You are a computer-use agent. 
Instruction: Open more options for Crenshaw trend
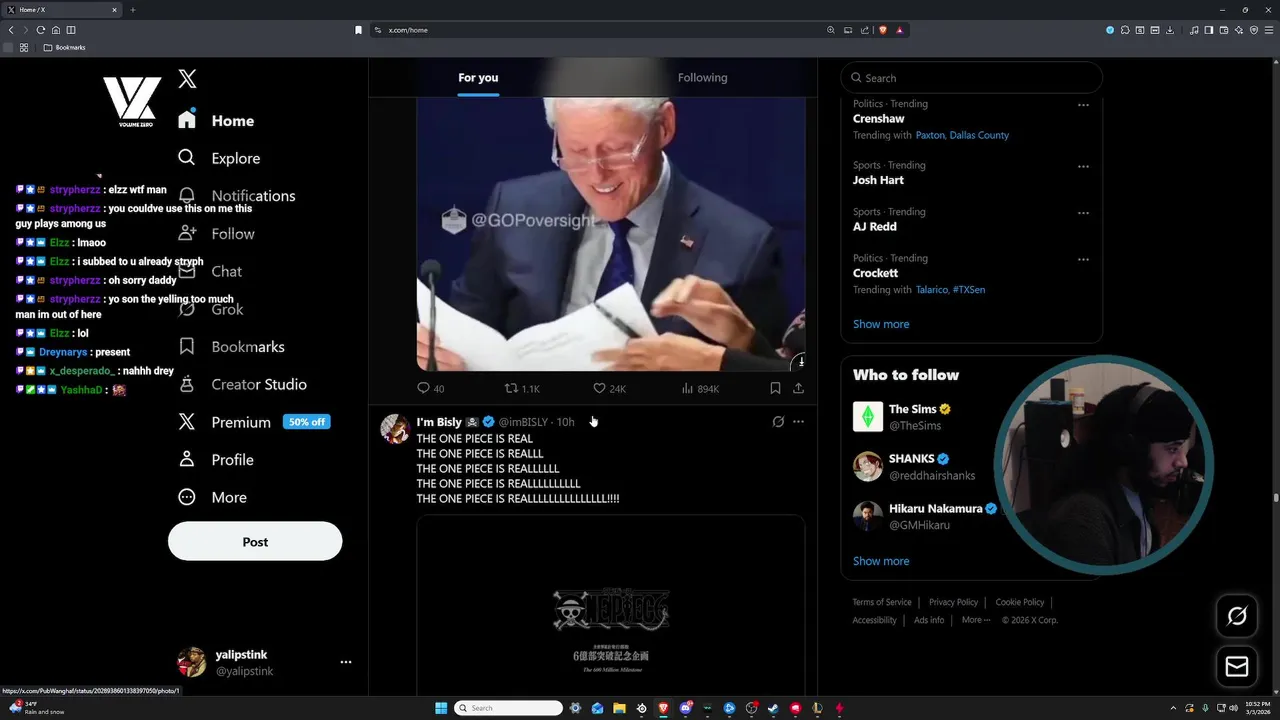click(x=1083, y=105)
